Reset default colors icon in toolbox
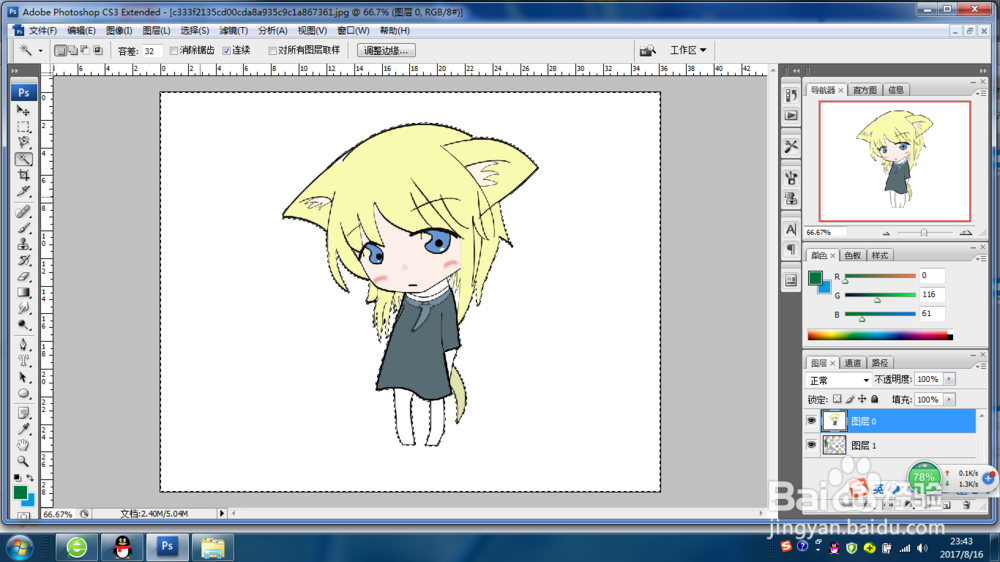The height and width of the screenshot is (562, 1000). coord(17,477)
